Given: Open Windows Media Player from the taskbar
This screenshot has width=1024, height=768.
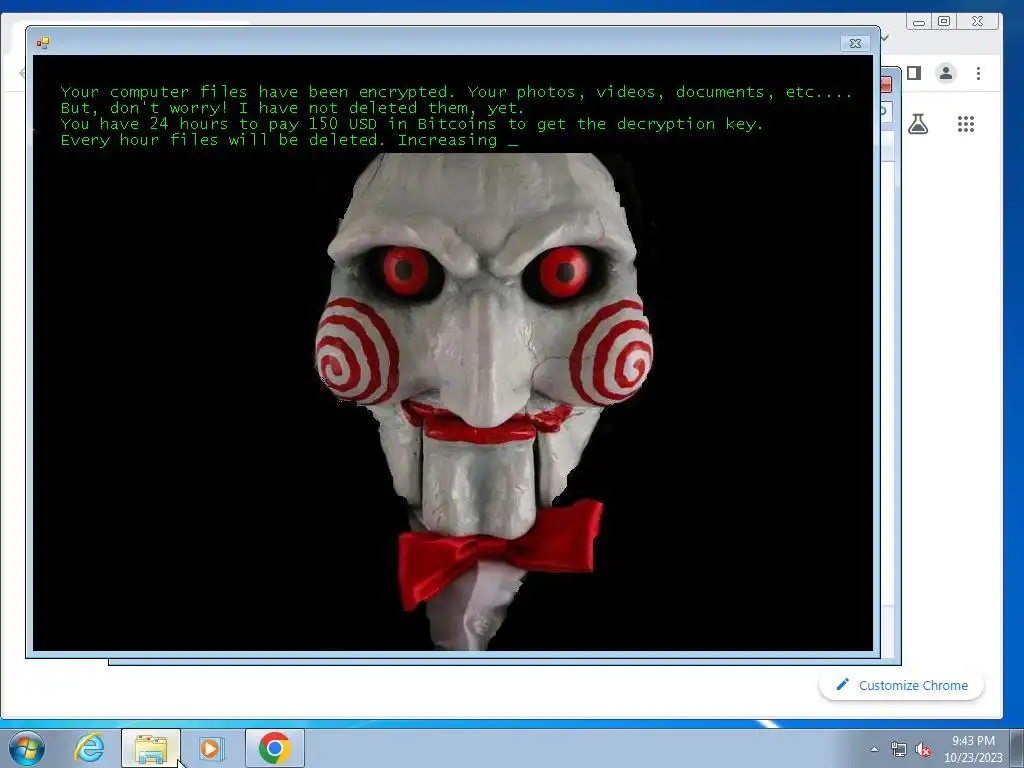Looking at the screenshot, I should (211, 748).
